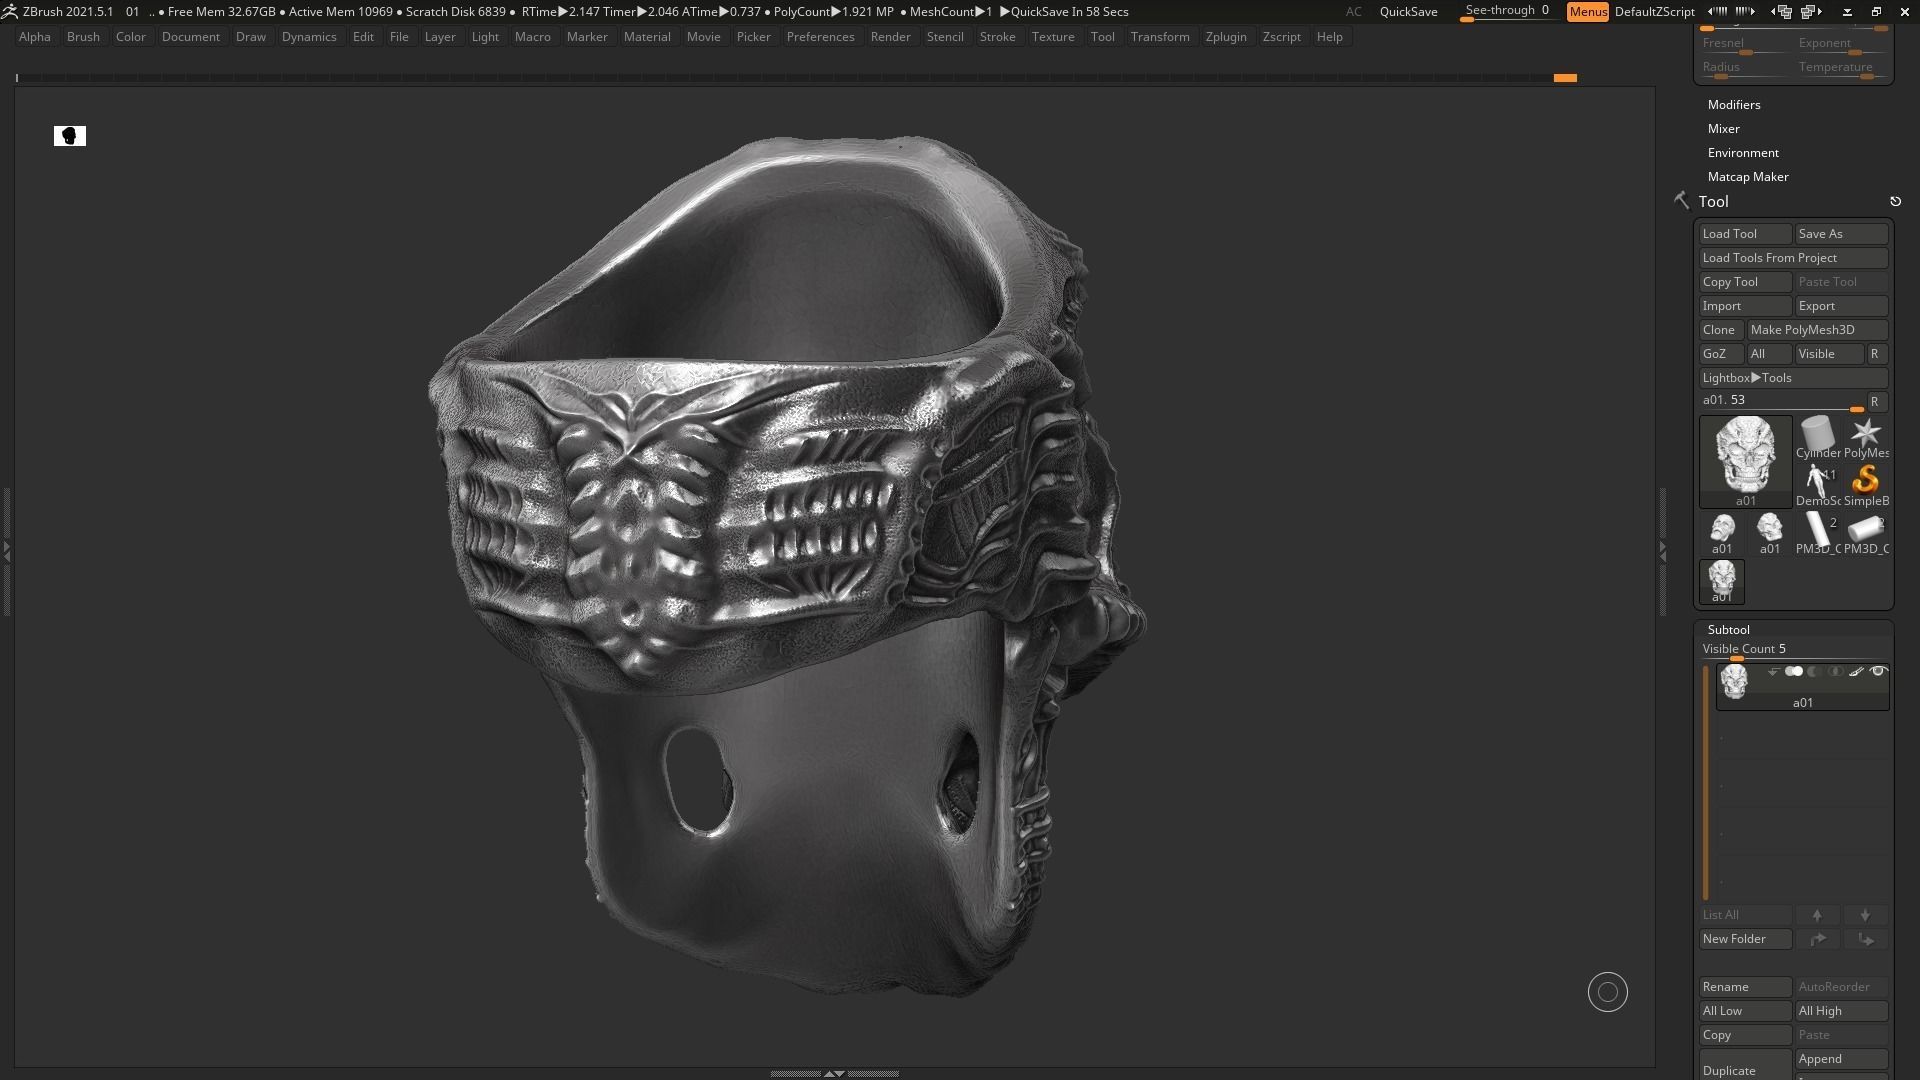The image size is (1920, 1080).
Task: Click the restore configuration icon in Tool header
Action: click(x=1895, y=202)
